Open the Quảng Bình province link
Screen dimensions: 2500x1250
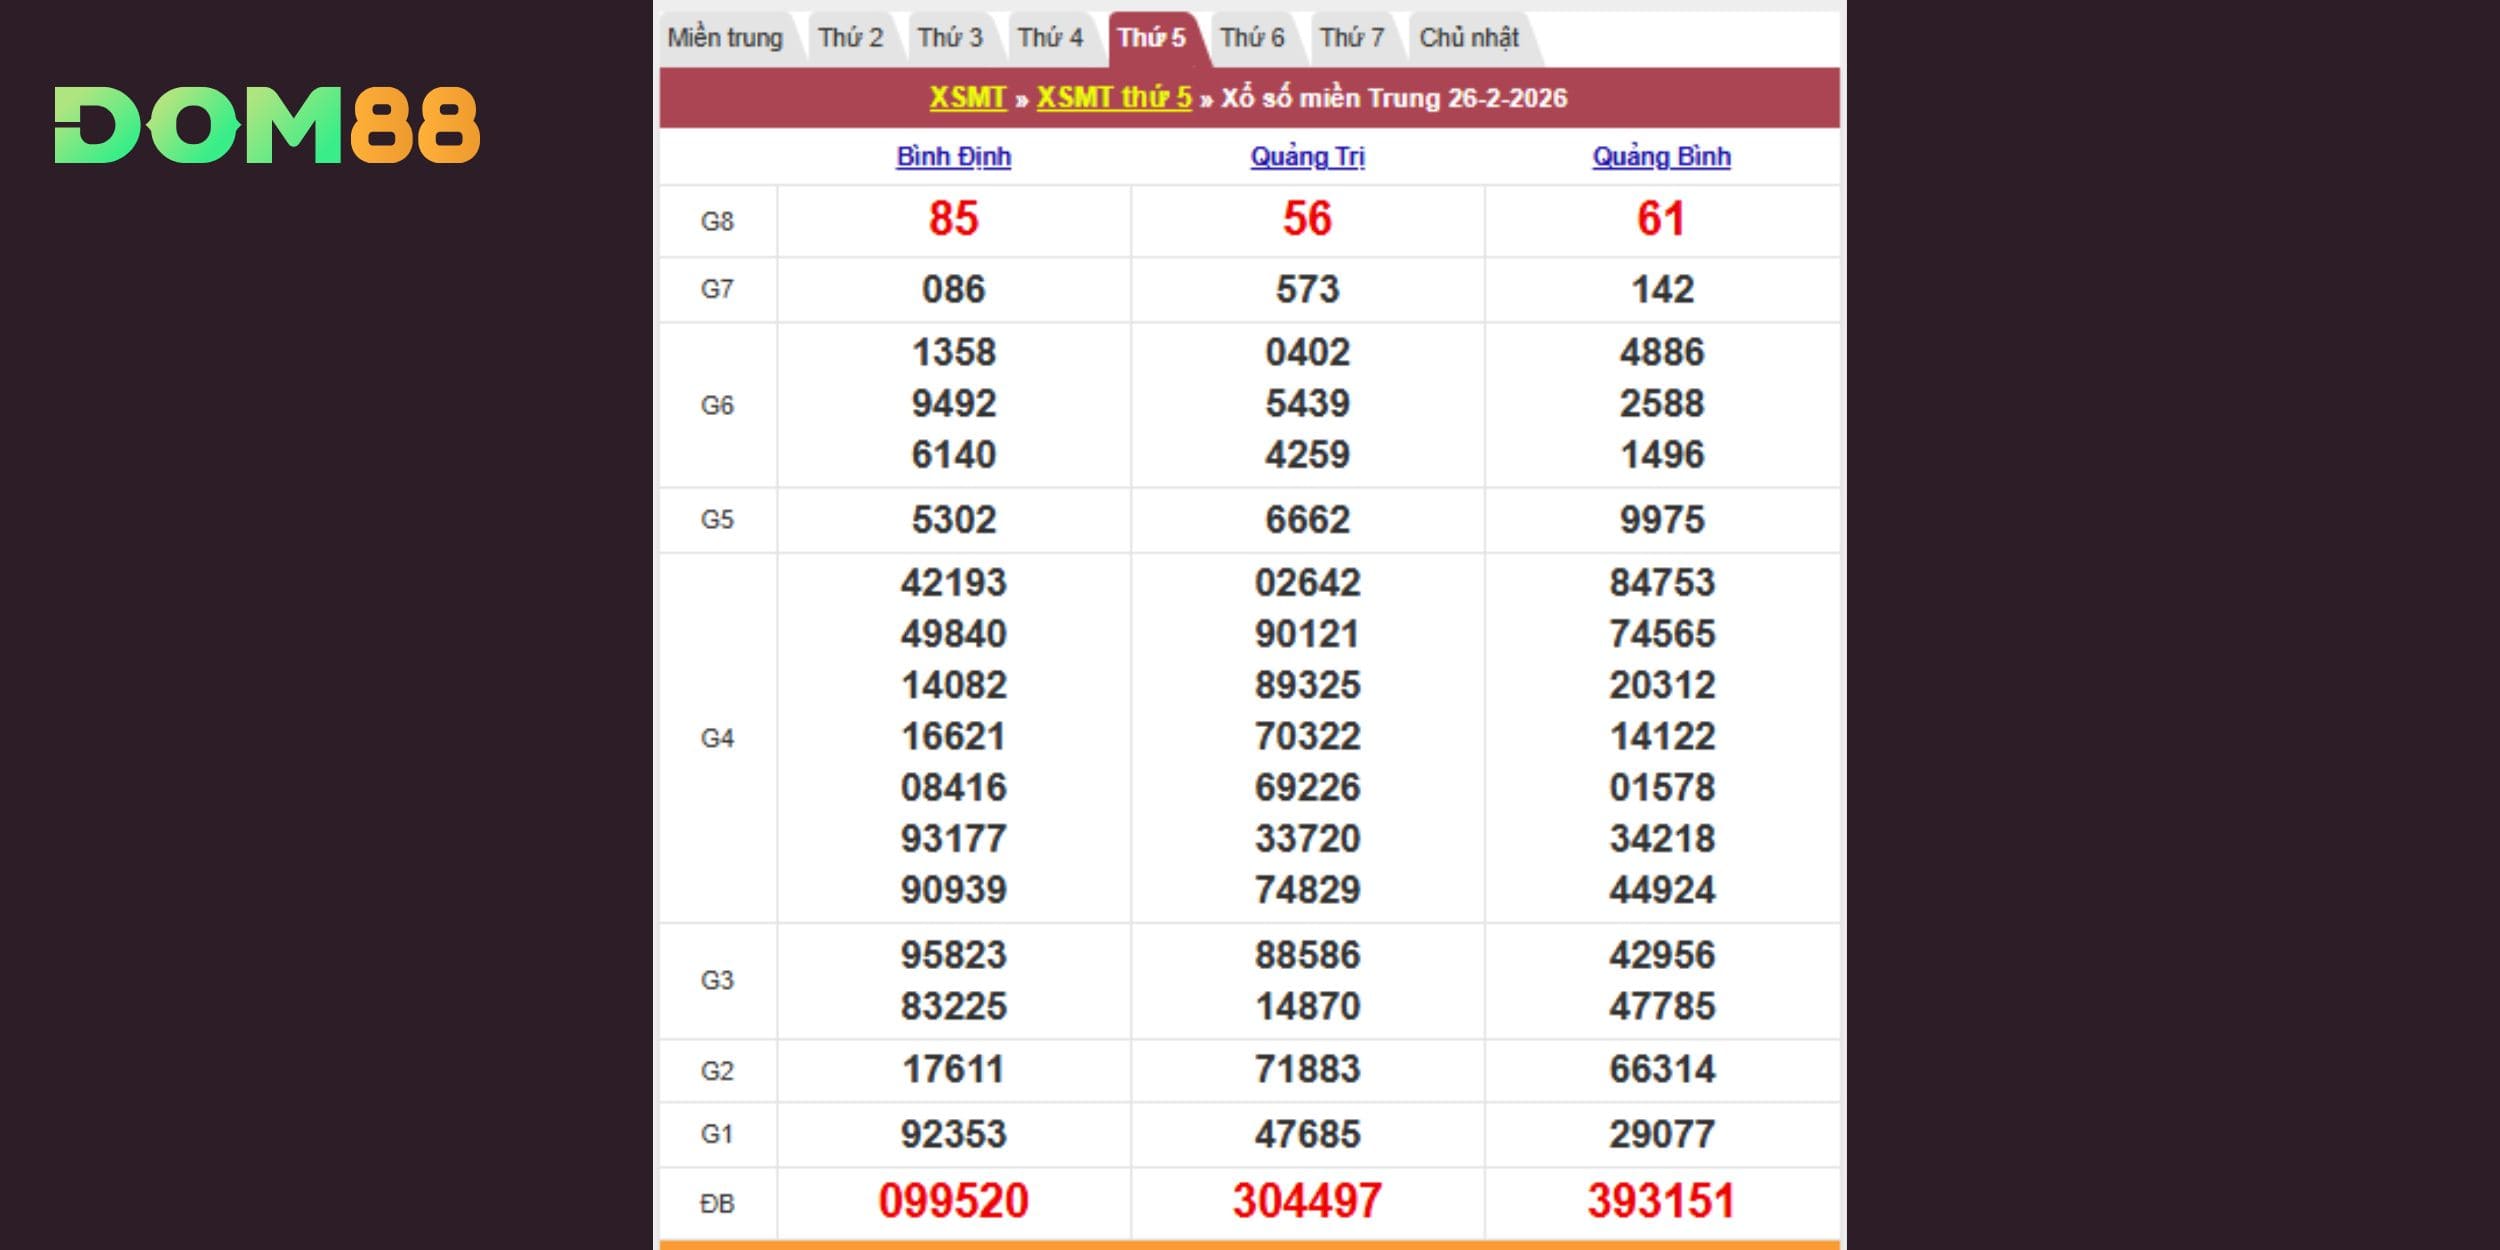1661,157
